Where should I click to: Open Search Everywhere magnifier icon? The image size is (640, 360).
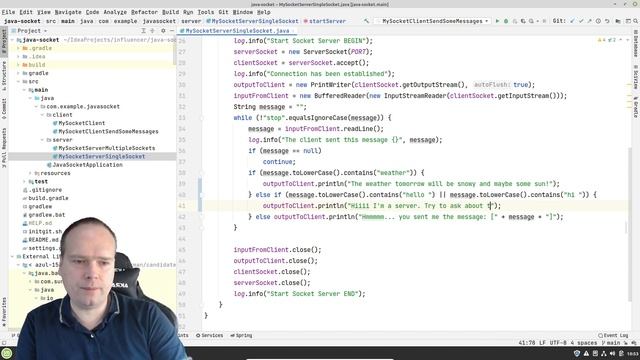[636, 21]
